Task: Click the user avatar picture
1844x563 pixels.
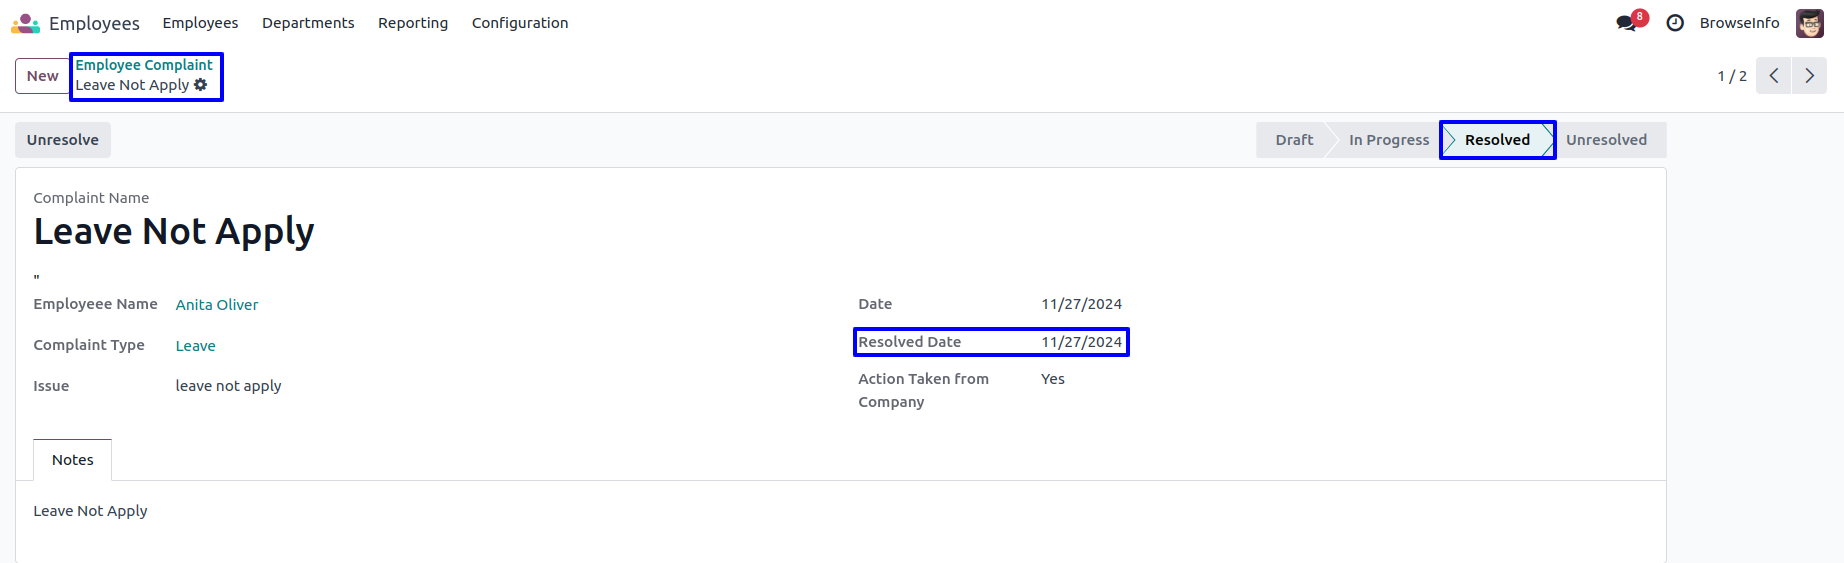Action: coord(1809,23)
